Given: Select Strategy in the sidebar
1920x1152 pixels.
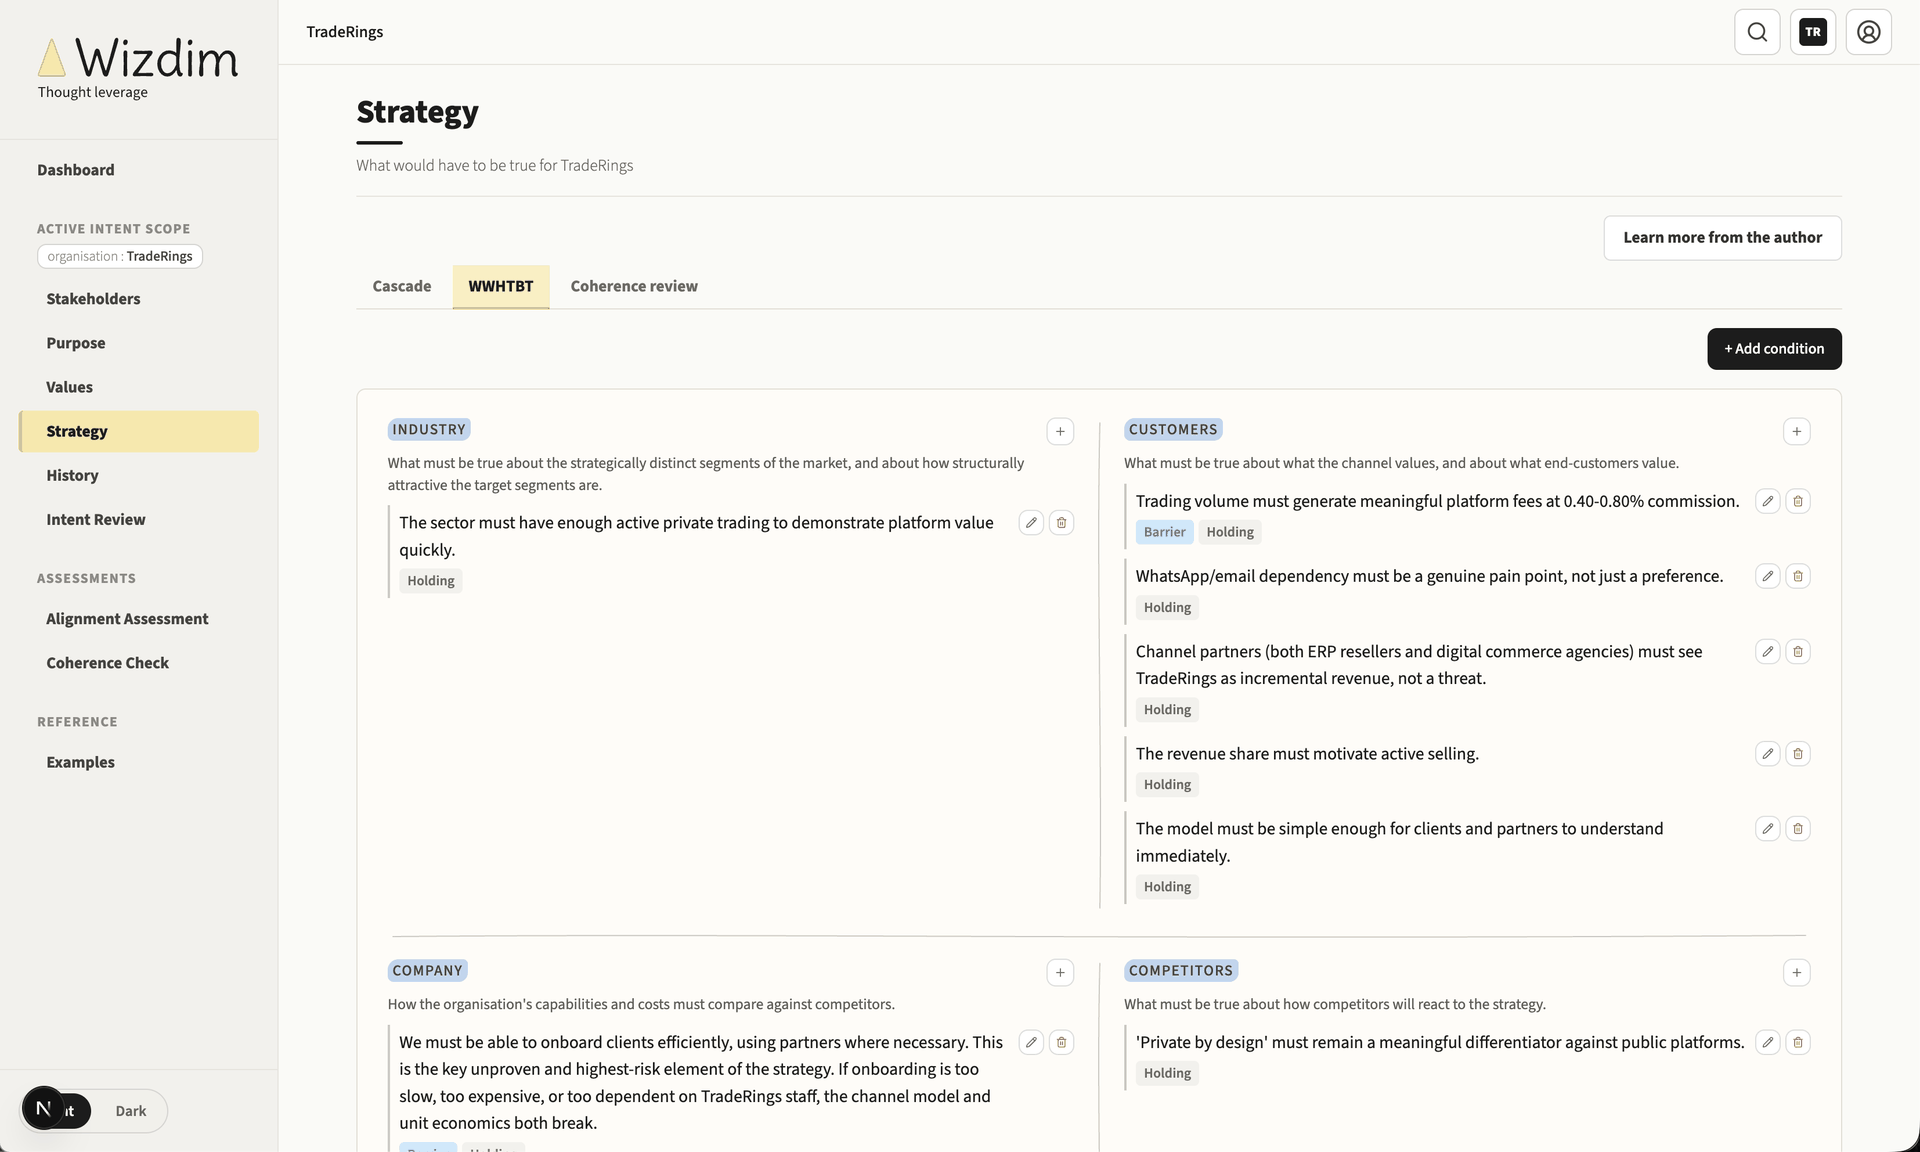Looking at the screenshot, I should (139, 431).
